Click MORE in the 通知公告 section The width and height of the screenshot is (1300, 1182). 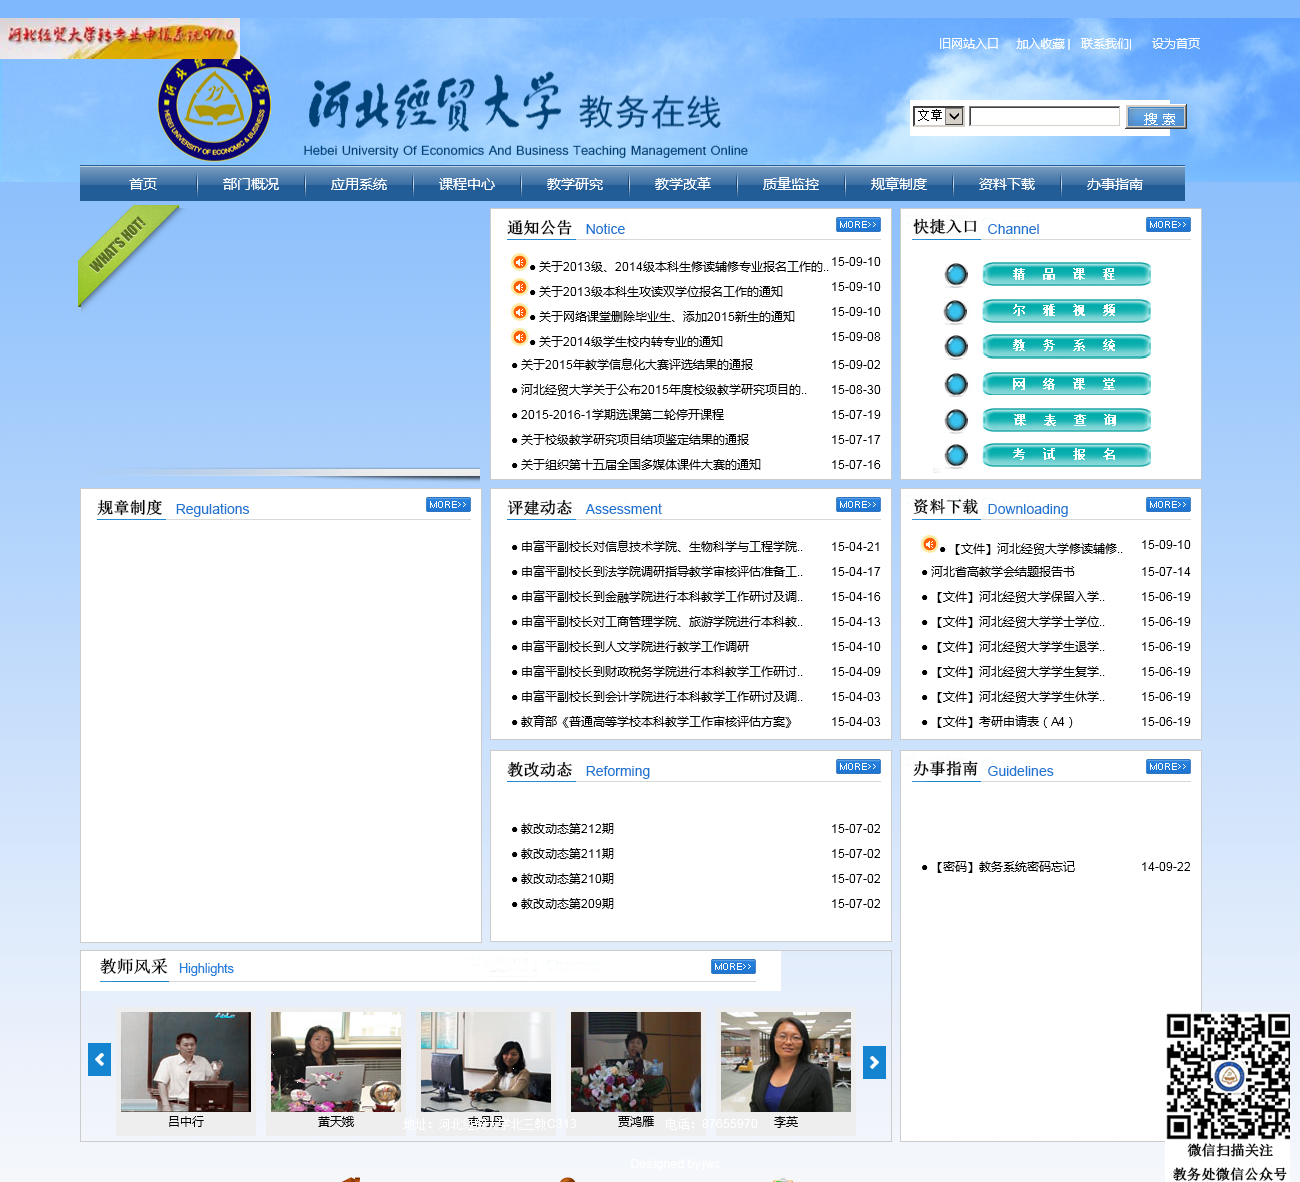tap(858, 225)
